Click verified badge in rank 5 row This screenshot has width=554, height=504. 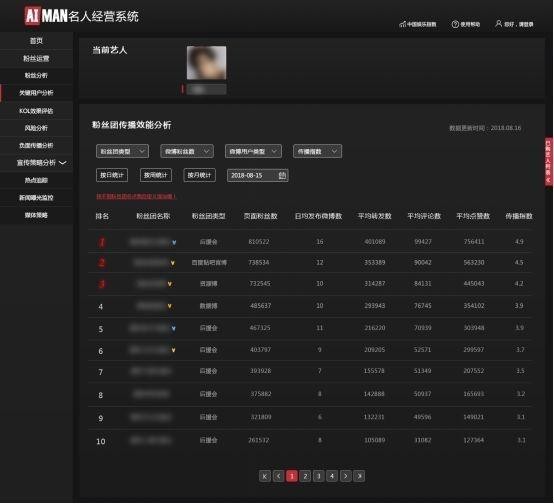click(173, 328)
